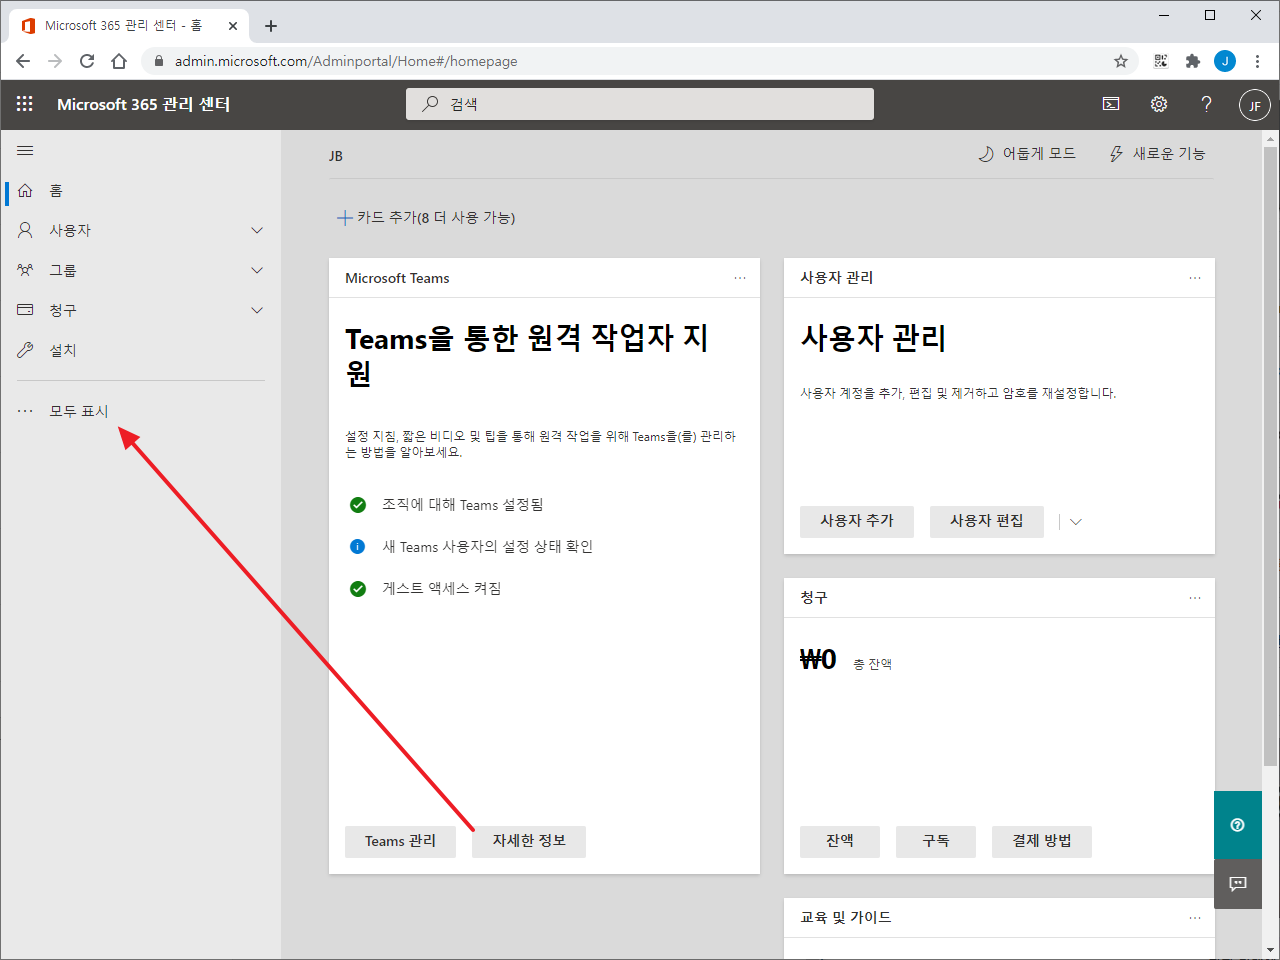Expand the 그룹 navigation section
Screen dimensions: 1280x960
[x=257, y=270]
